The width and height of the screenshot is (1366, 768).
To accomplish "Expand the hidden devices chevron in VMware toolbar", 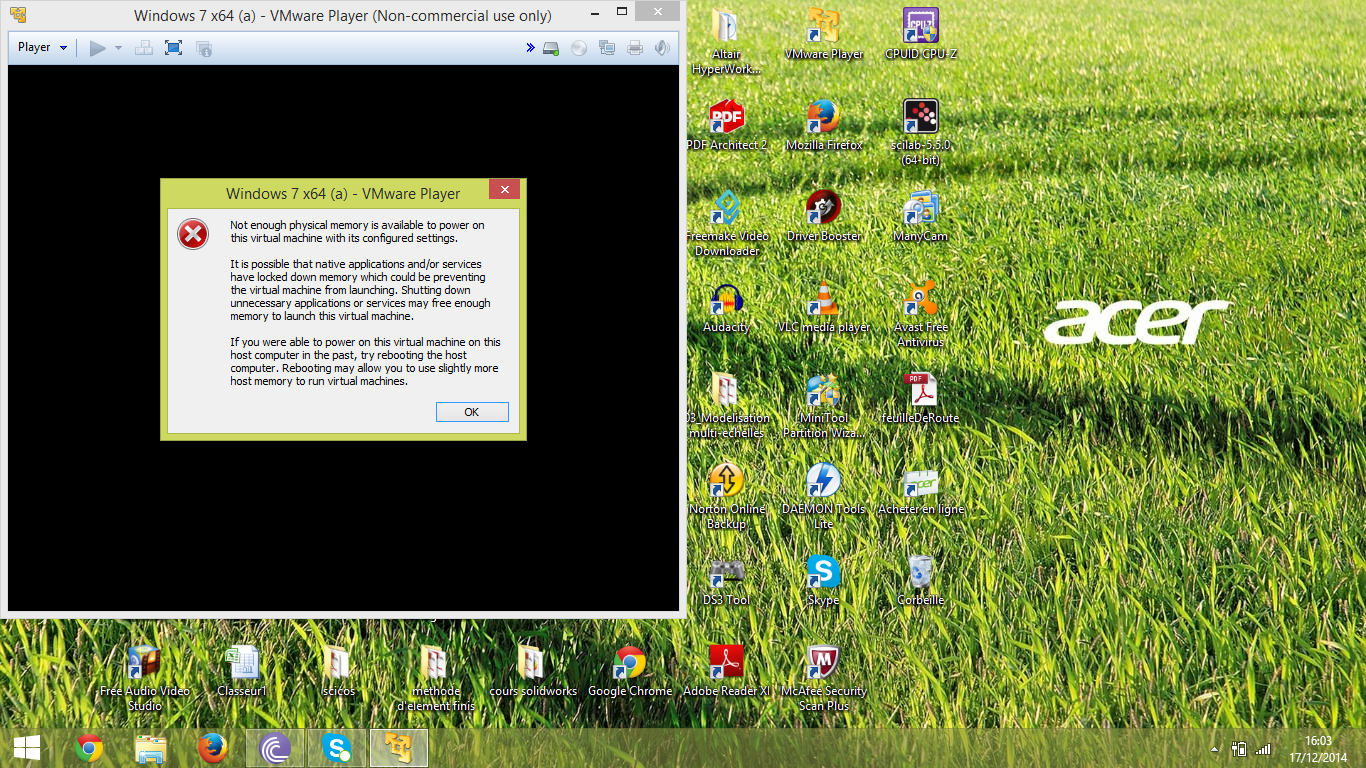I will [531, 48].
